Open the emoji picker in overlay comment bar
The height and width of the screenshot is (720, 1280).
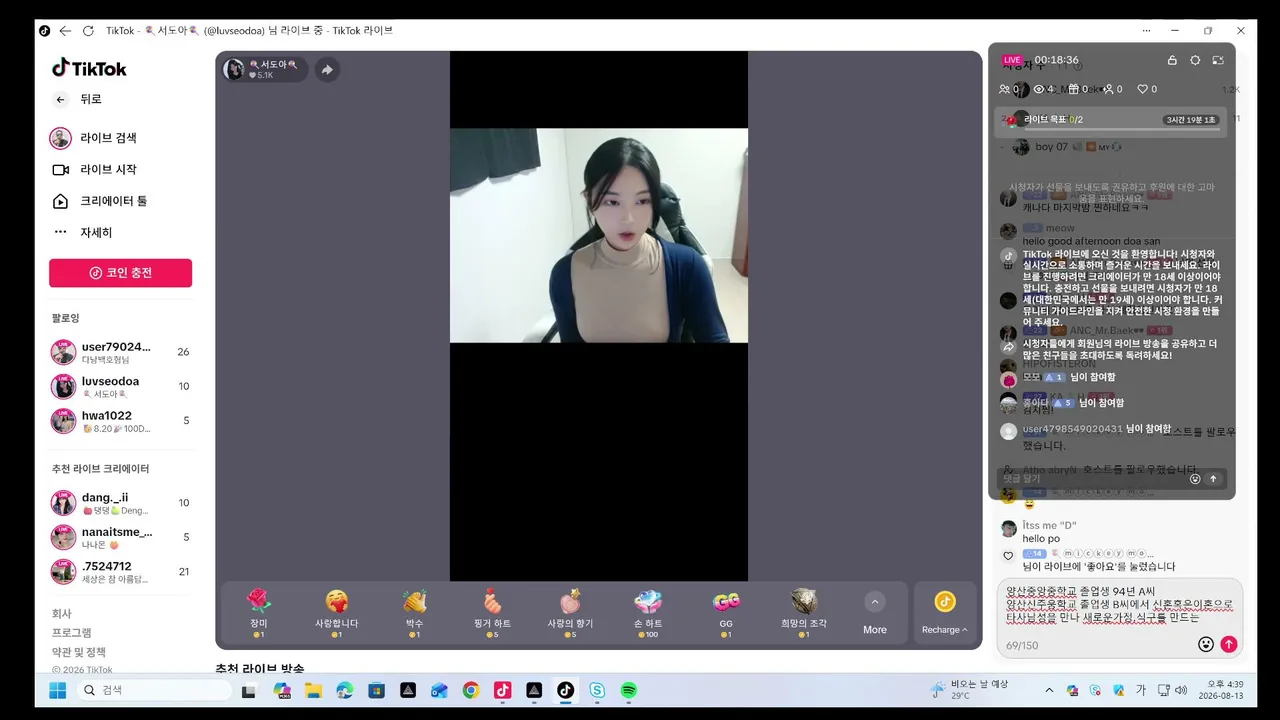pyautogui.click(x=1195, y=479)
